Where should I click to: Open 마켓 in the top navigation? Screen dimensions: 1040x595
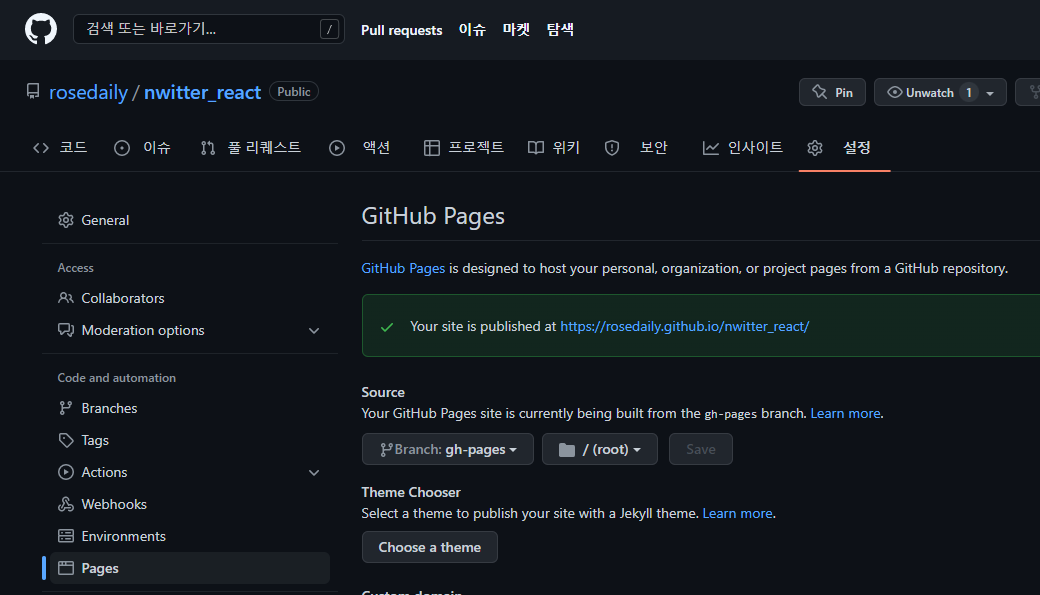coord(516,30)
